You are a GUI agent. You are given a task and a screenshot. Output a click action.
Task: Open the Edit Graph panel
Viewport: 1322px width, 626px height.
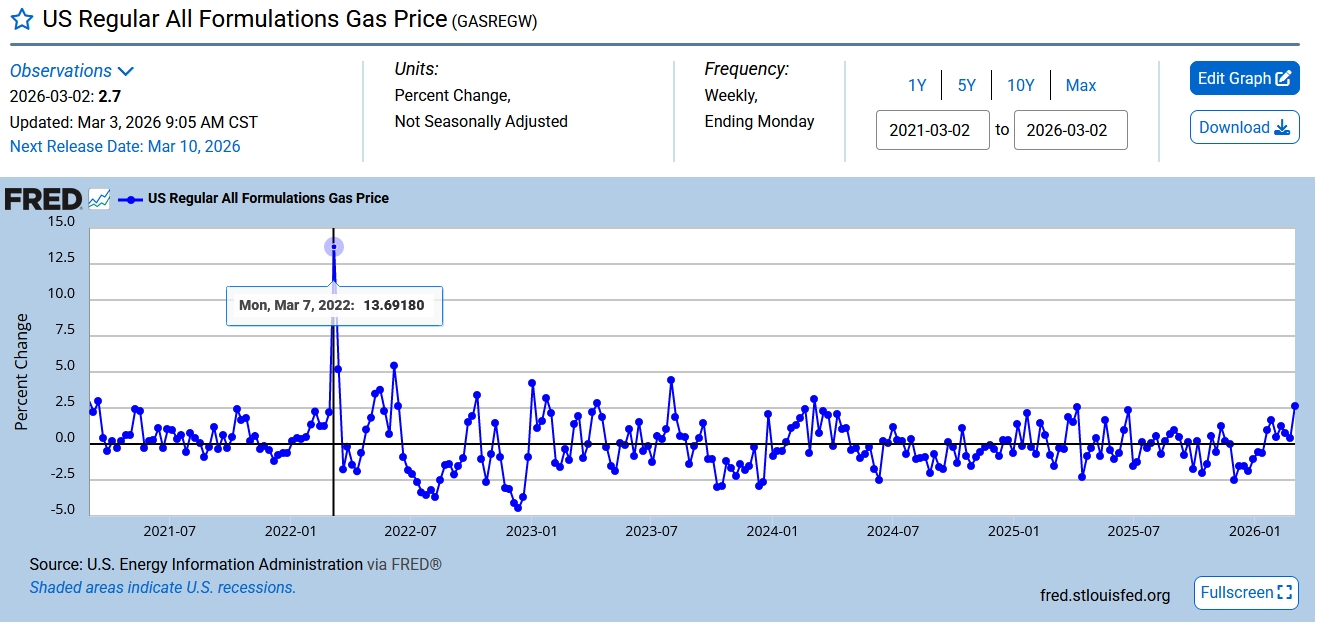(x=1244, y=79)
